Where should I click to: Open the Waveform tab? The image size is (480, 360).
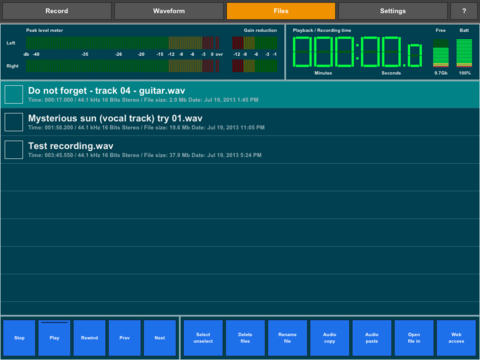point(169,11)
